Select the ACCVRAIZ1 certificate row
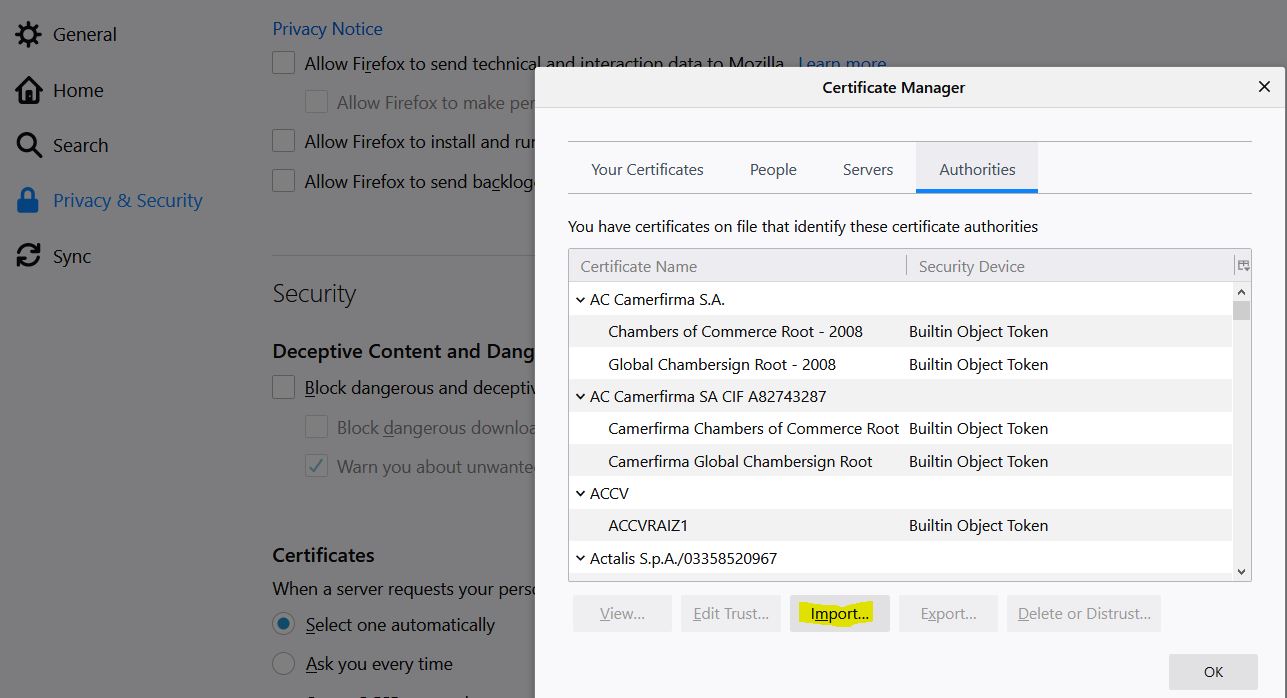 (648, 525)
